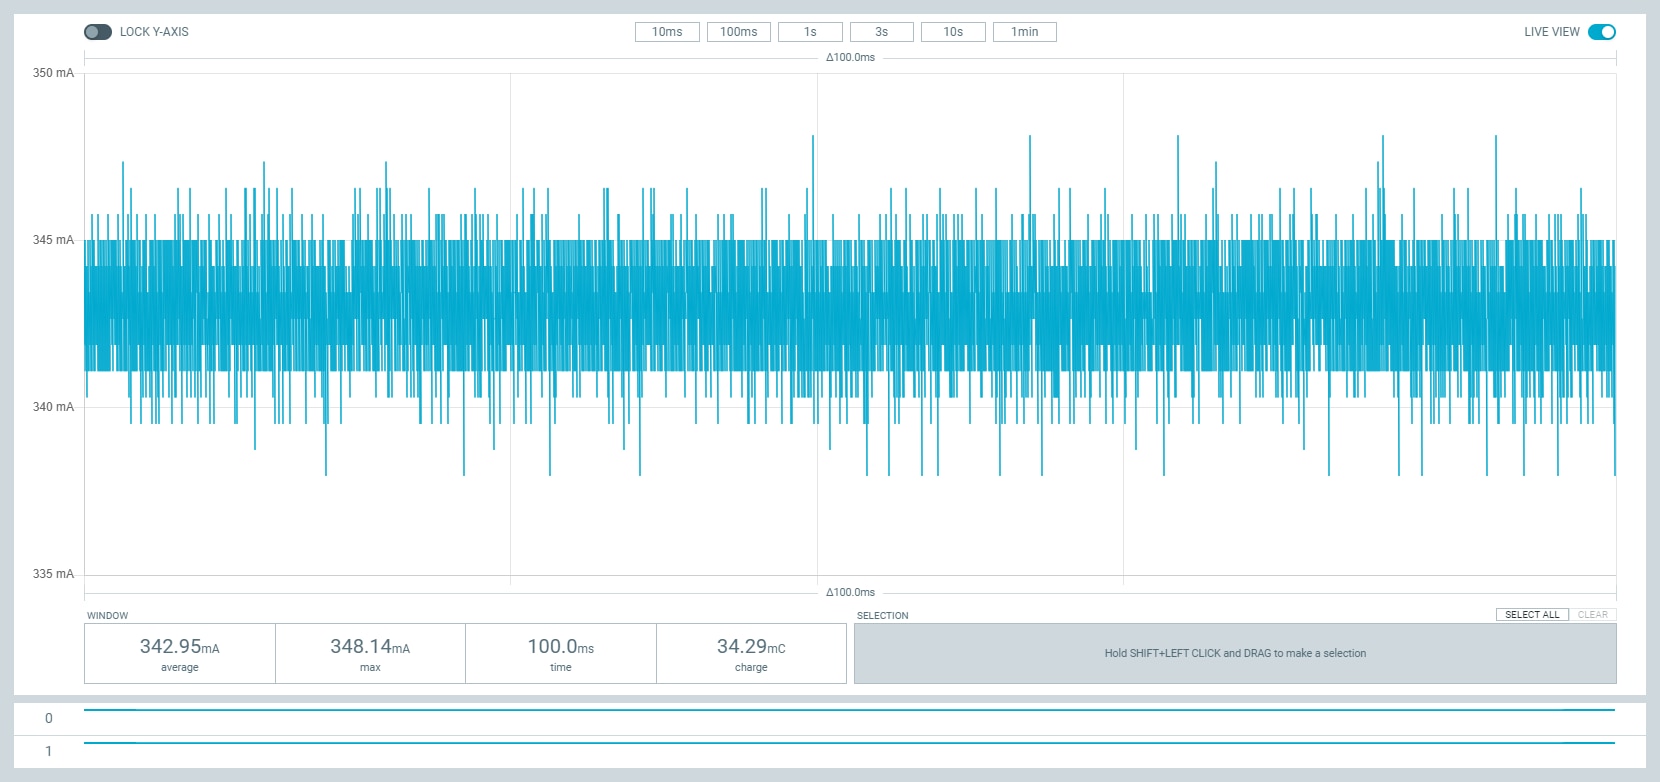Click the digital channel 0 trace line
Image resolution: width=1660 pixels, height=782 pixels.
point(850,710)
